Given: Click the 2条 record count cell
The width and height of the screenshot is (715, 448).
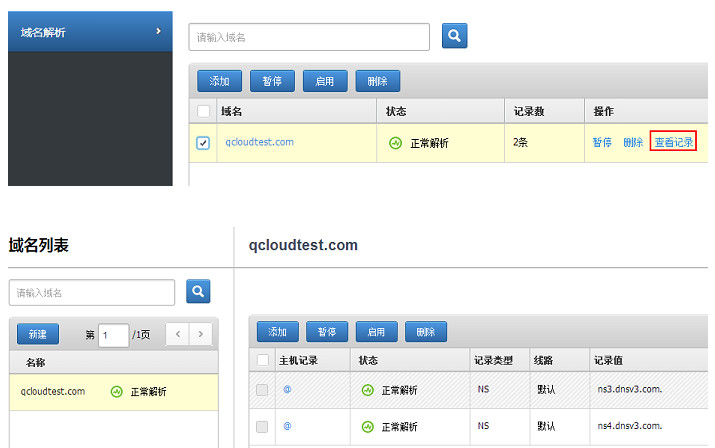Looking at the screenshot, I should click(520, 142).
